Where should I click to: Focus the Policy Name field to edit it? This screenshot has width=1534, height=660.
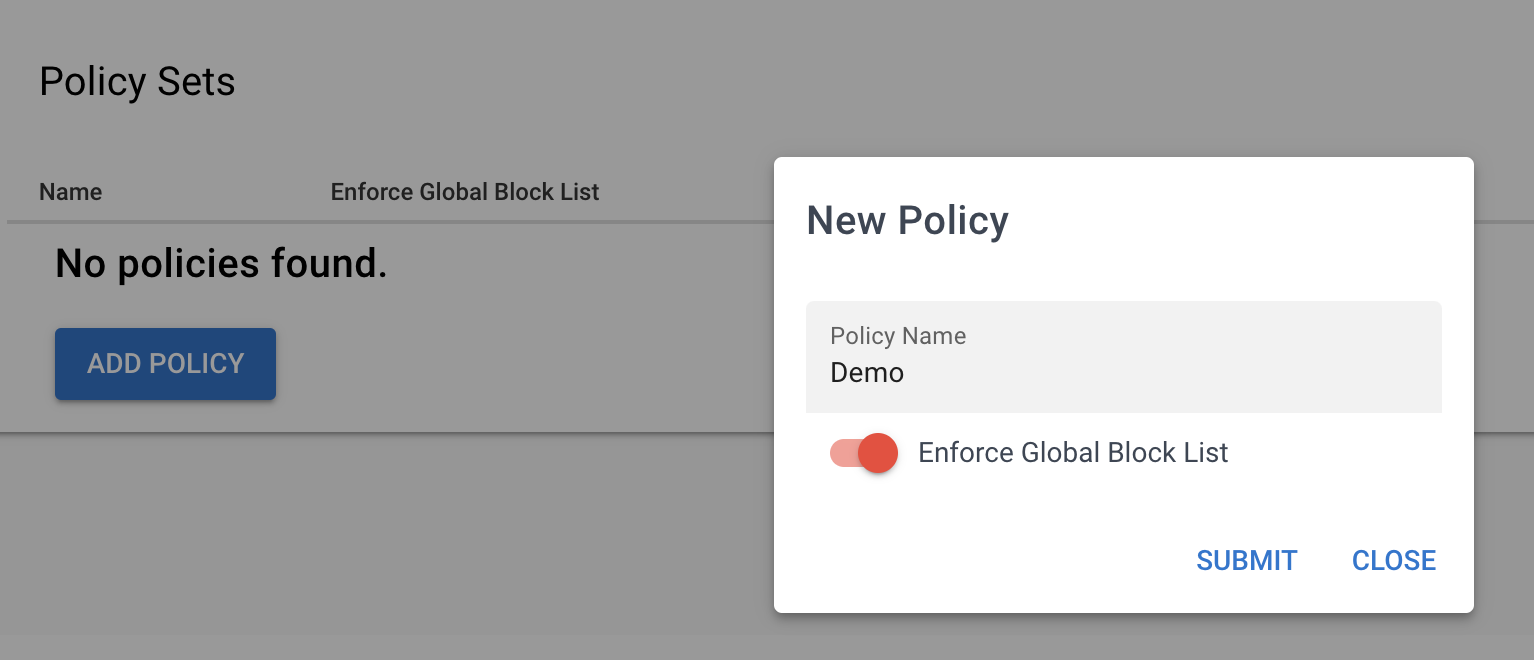1122,372
